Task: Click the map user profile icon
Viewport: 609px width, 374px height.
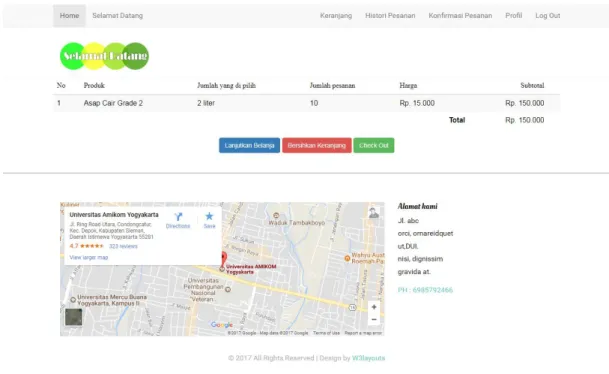Action: [x=374, y=213]
